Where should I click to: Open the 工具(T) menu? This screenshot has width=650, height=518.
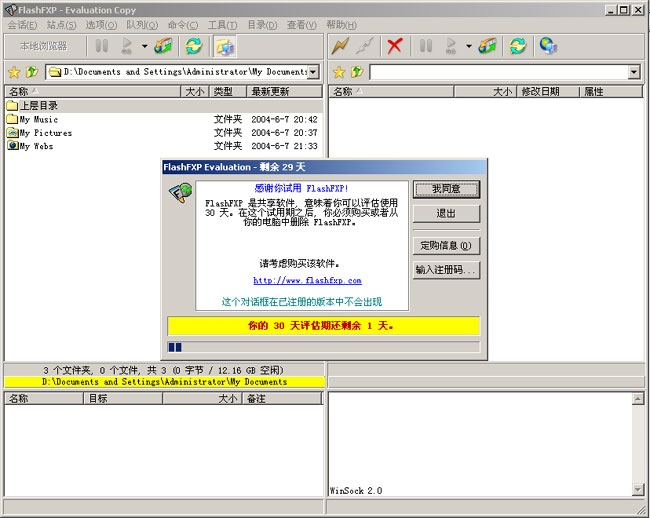pos(223,25)
